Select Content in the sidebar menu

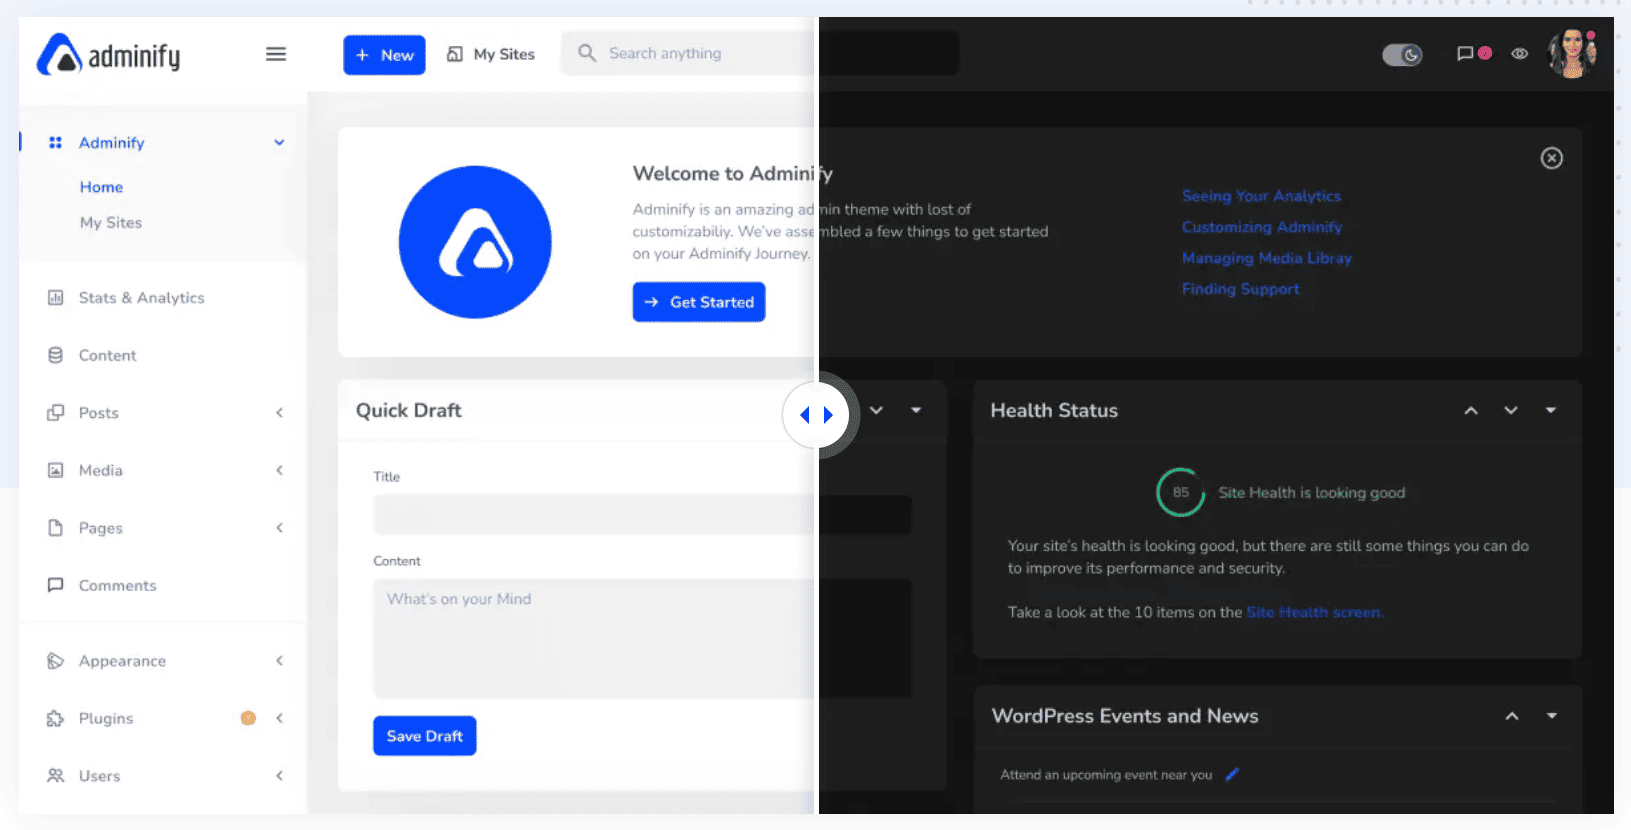point(107,355)
